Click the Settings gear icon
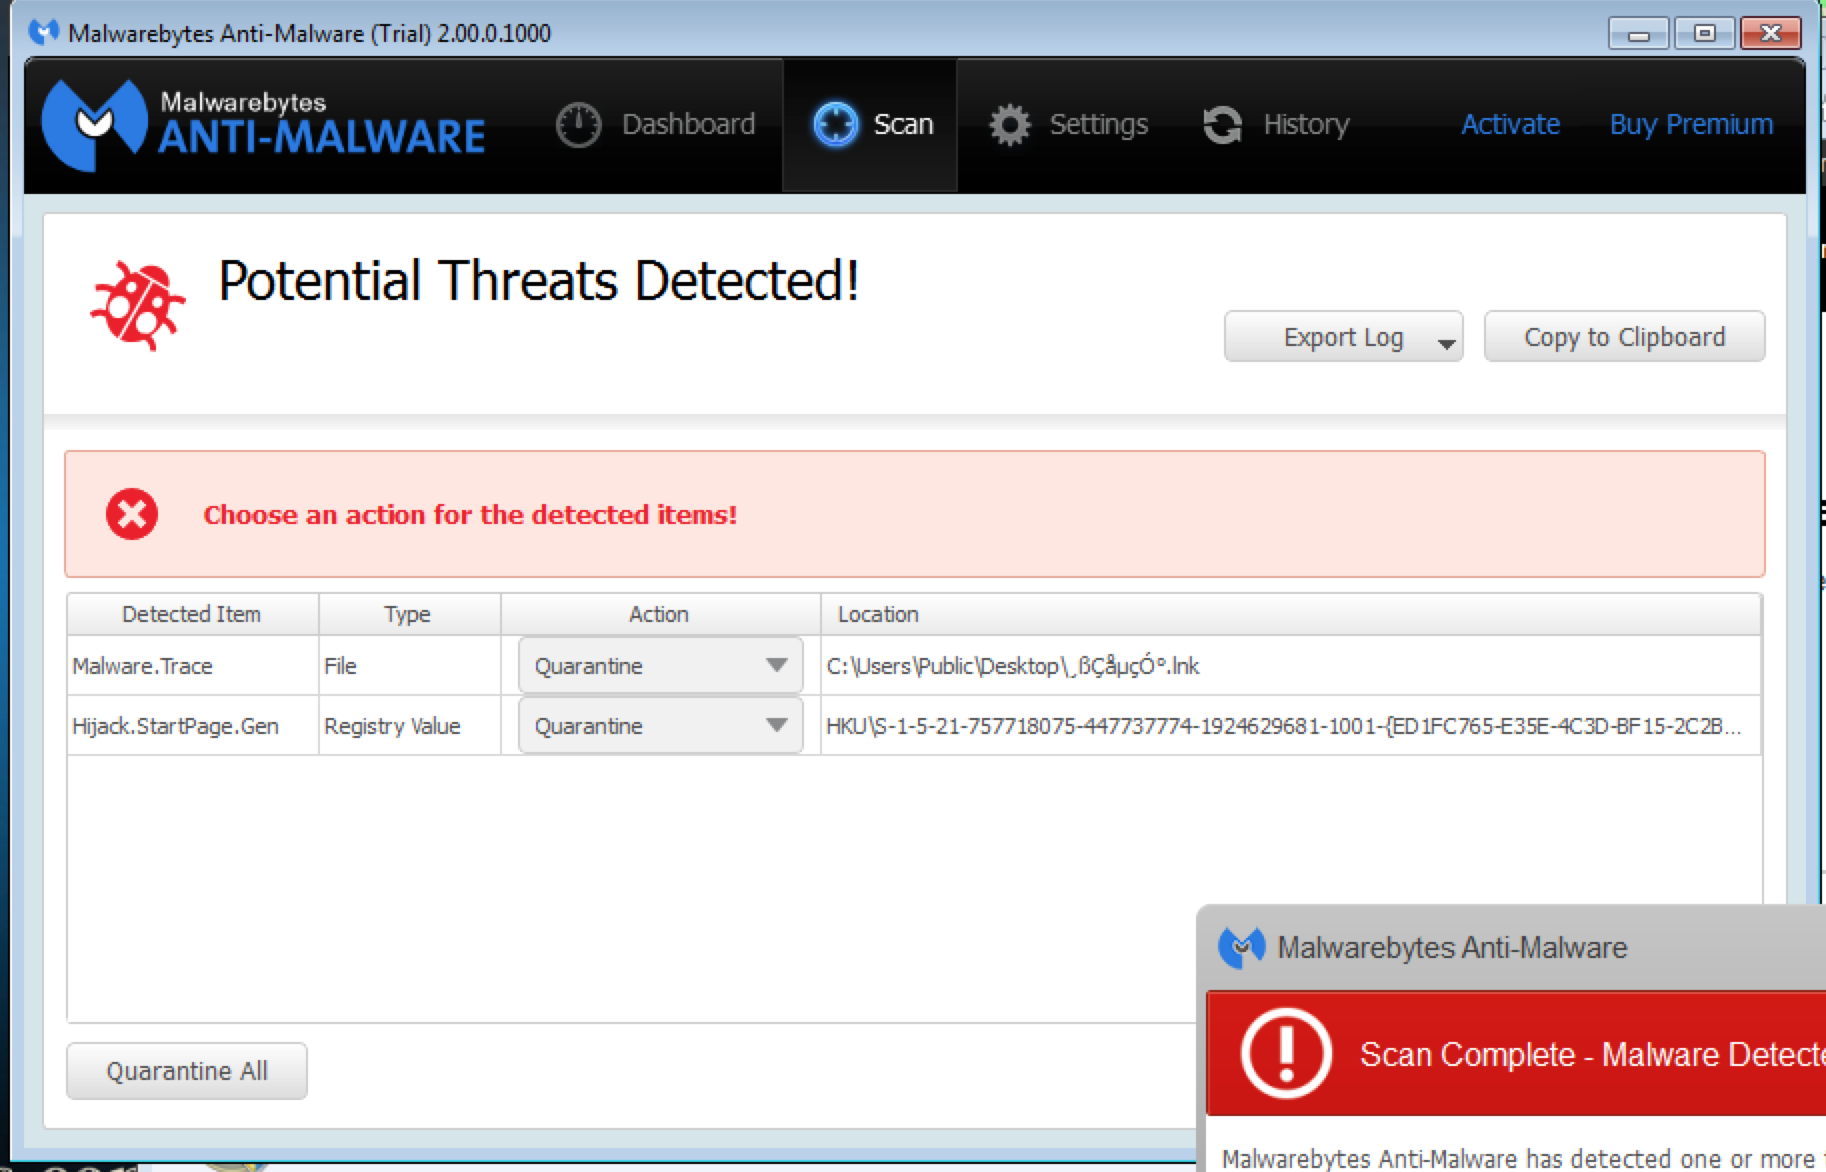 click(1010, 125)
